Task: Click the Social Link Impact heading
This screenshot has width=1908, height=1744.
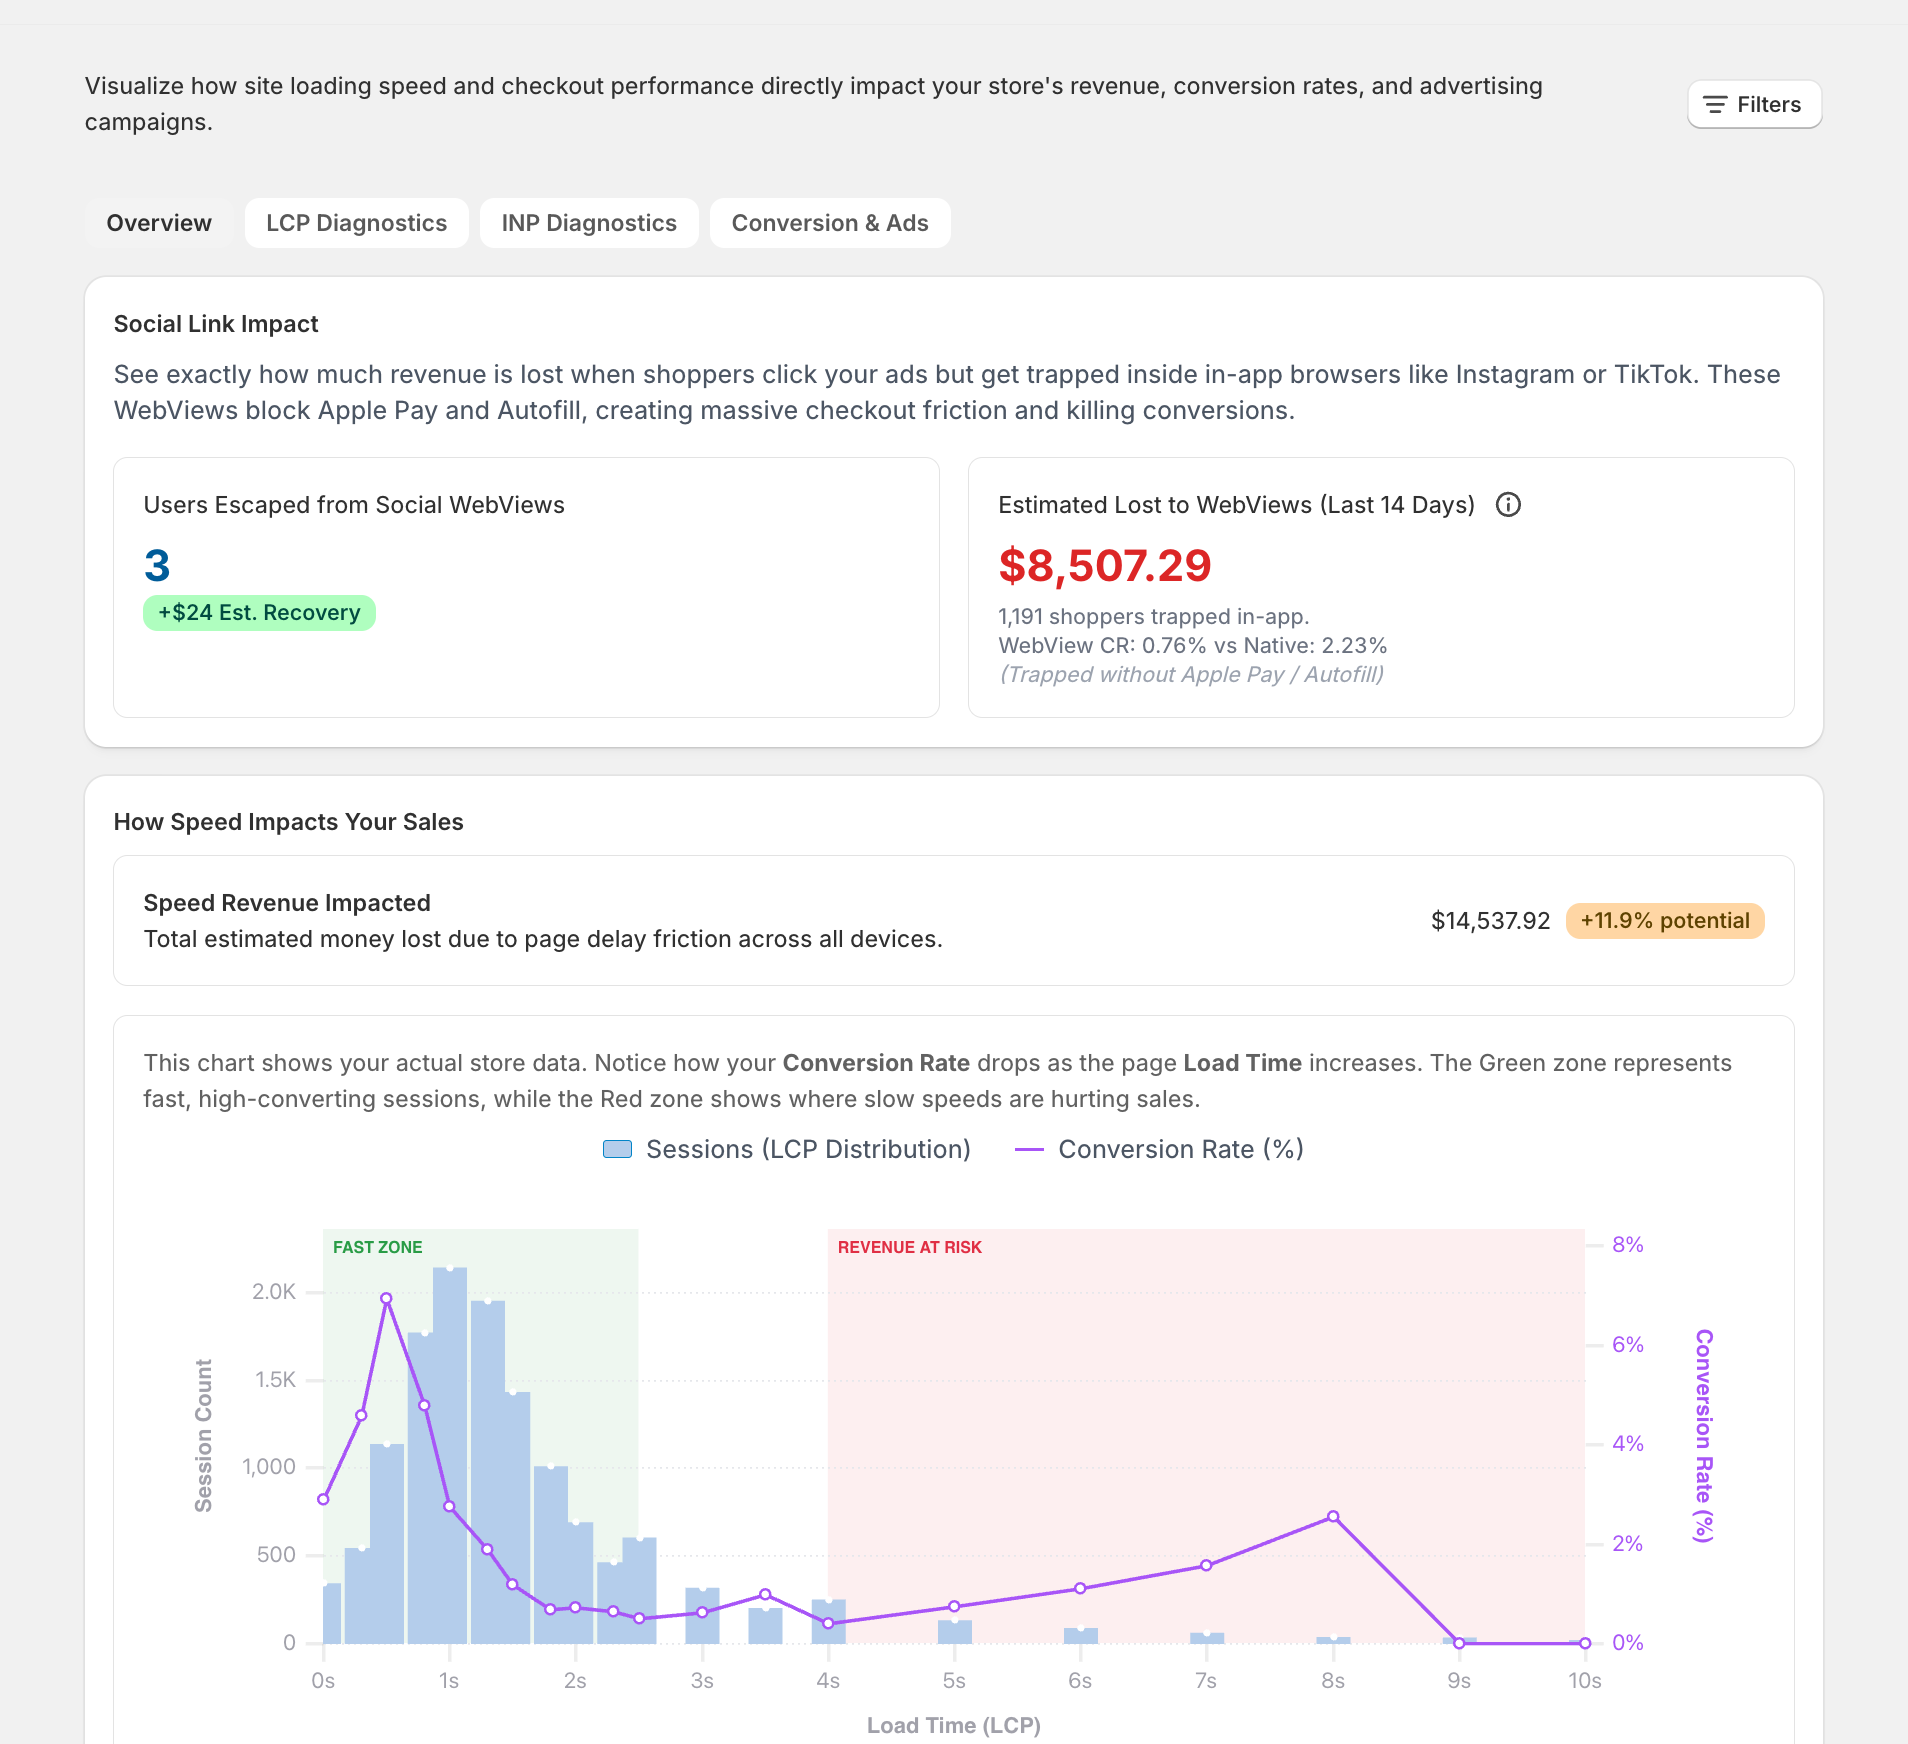Action: [216, 324]
